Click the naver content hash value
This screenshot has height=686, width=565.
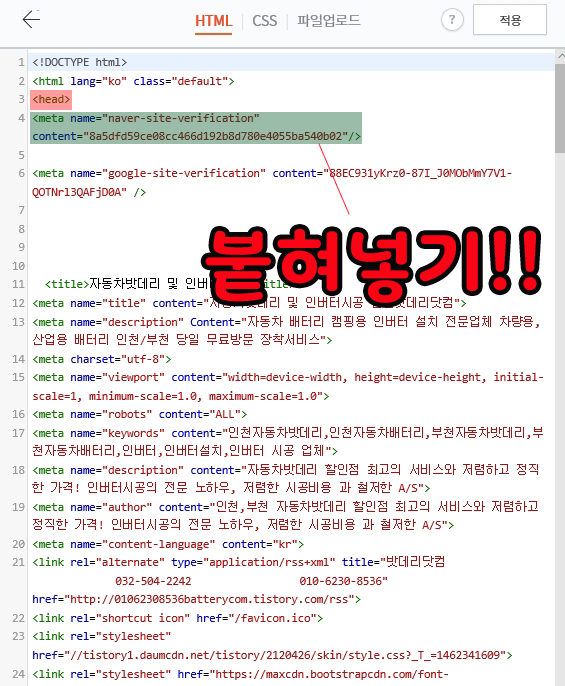215,136
